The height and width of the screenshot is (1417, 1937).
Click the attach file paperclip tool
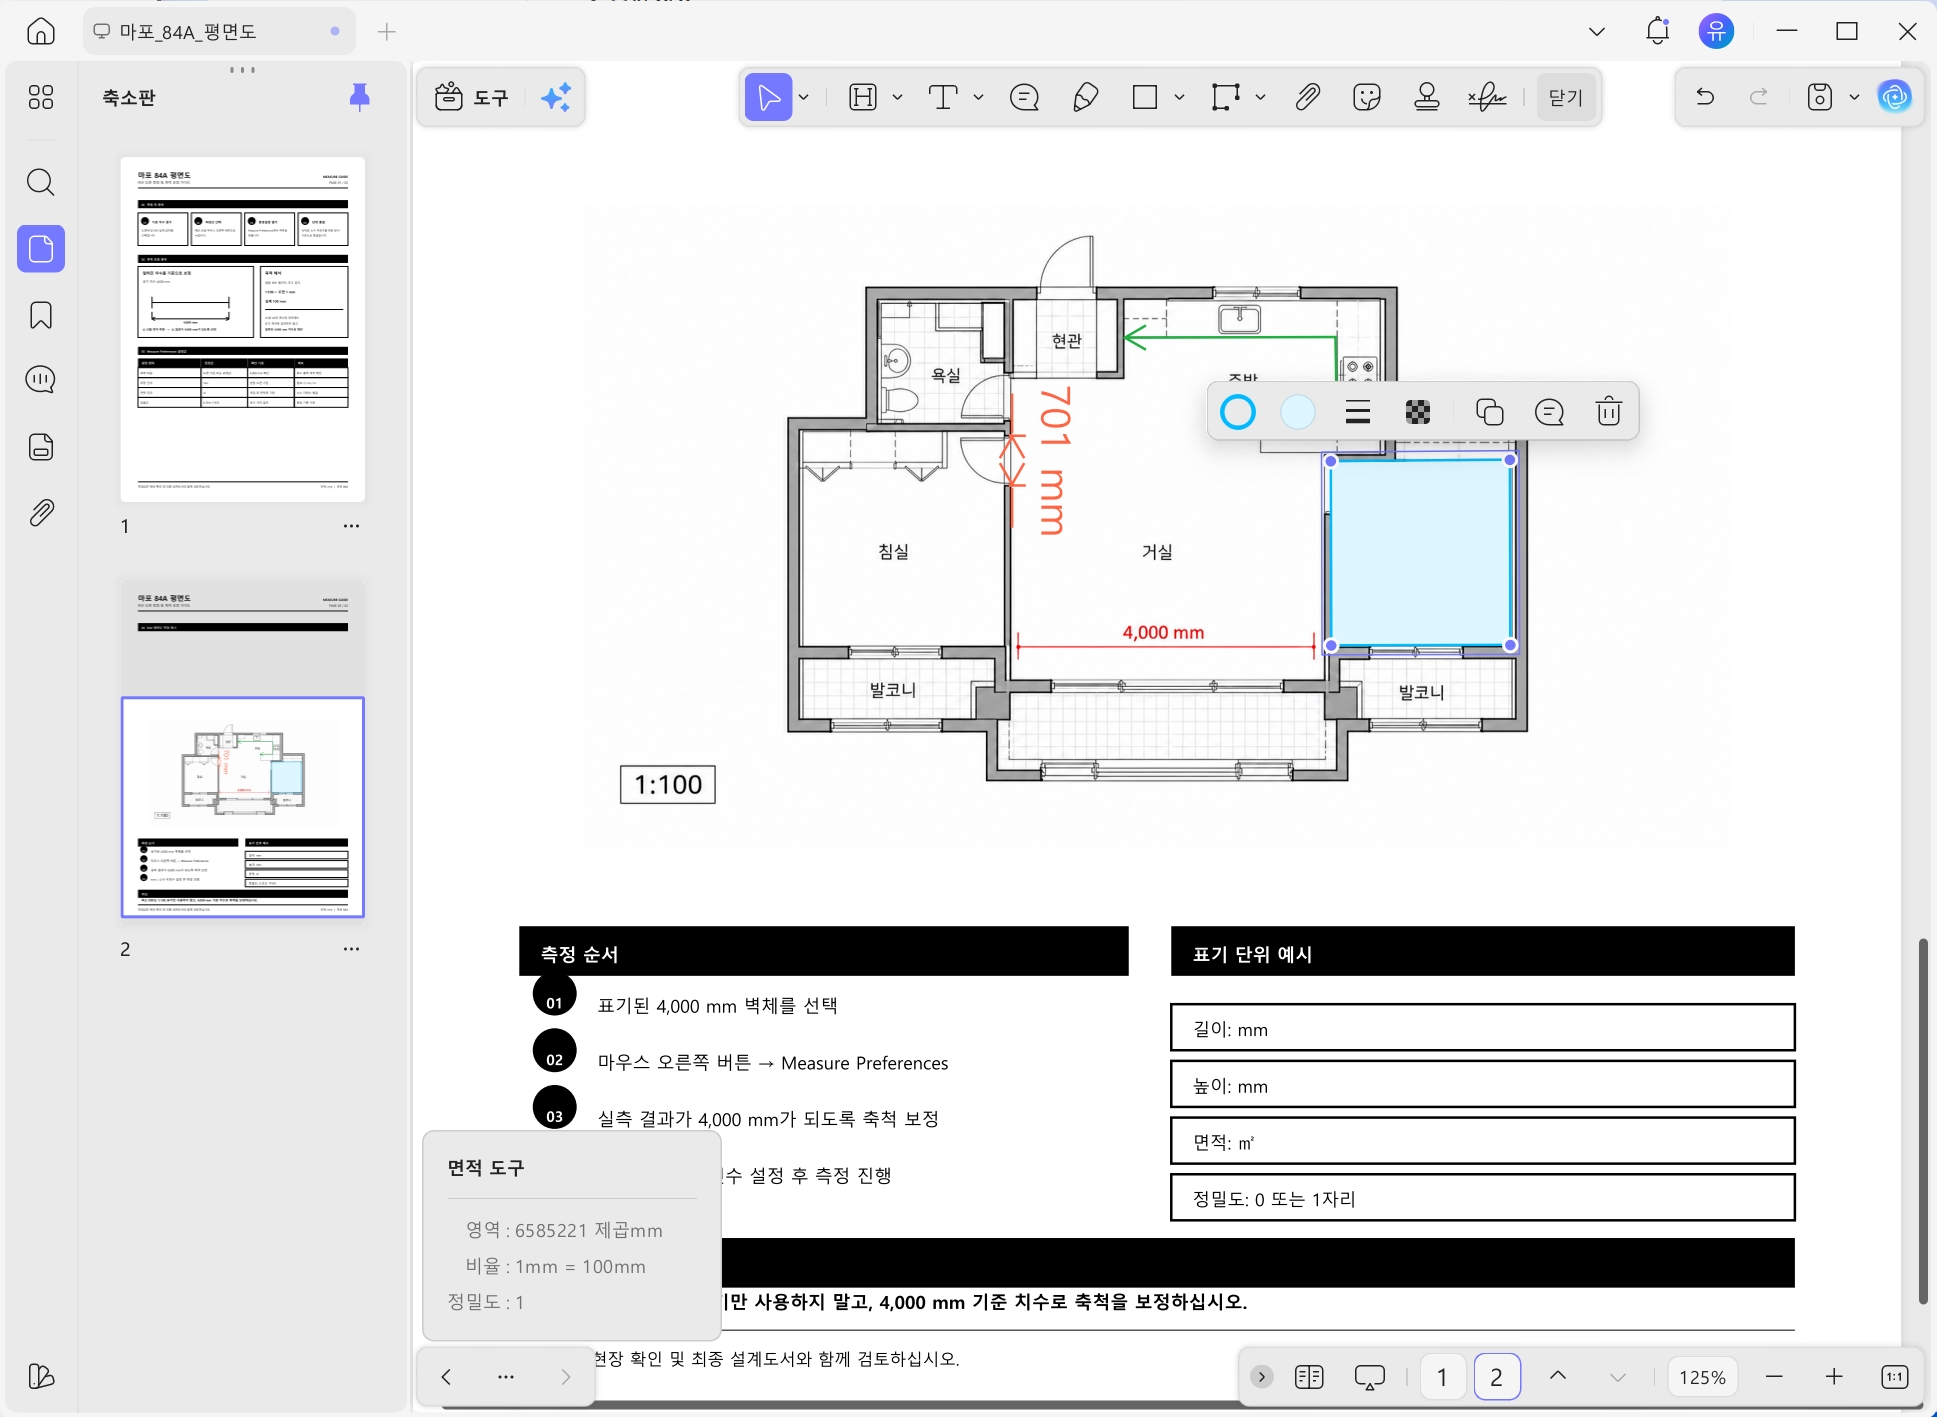pyautogui.click(x=1308, y=97)
